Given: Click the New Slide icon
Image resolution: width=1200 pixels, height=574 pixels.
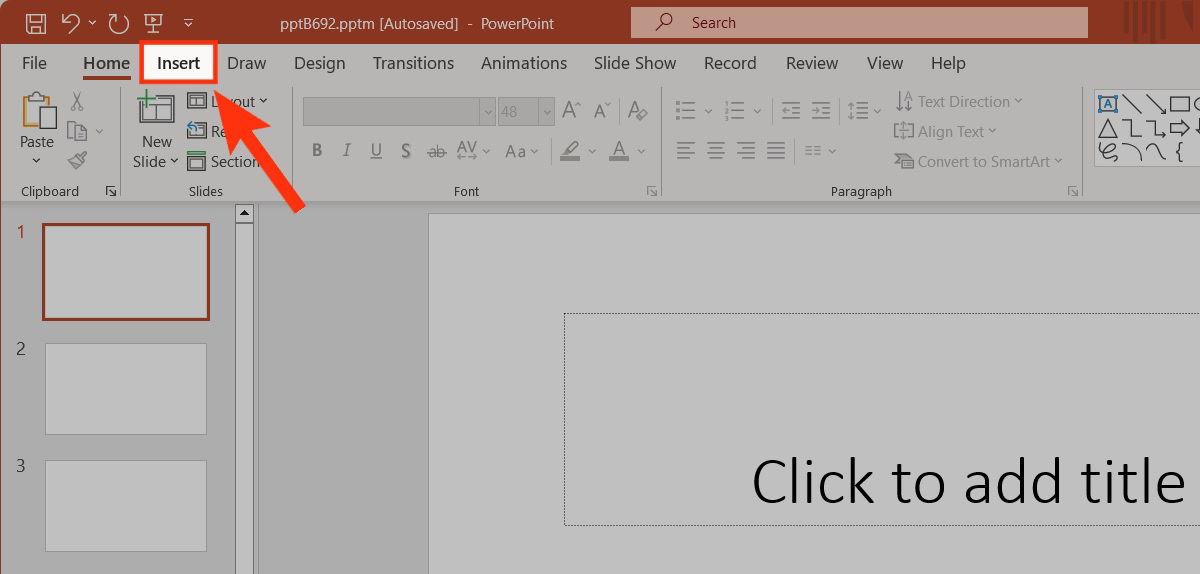Looking at the screenshot, I should tap(156, 109).
